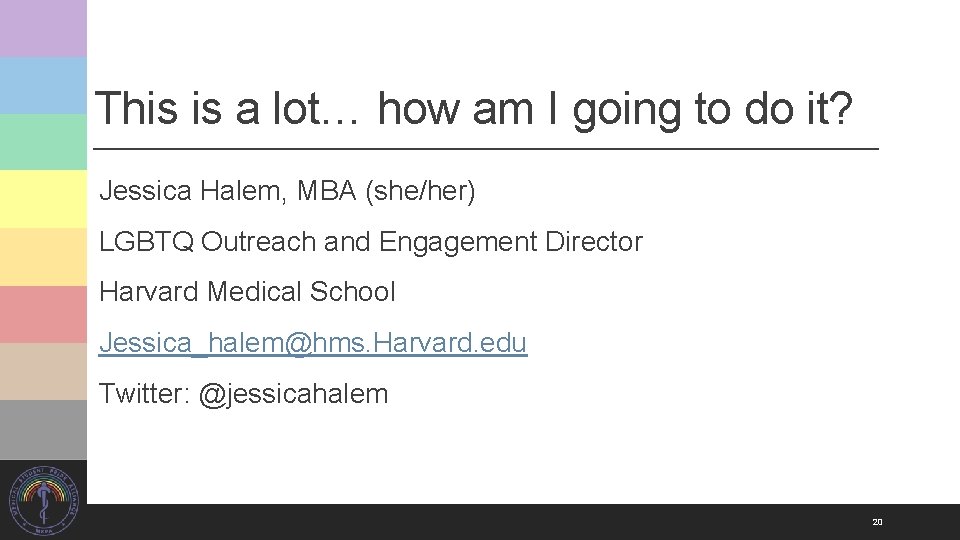Select the tan color block
The image size is (960, 540).
43,371
